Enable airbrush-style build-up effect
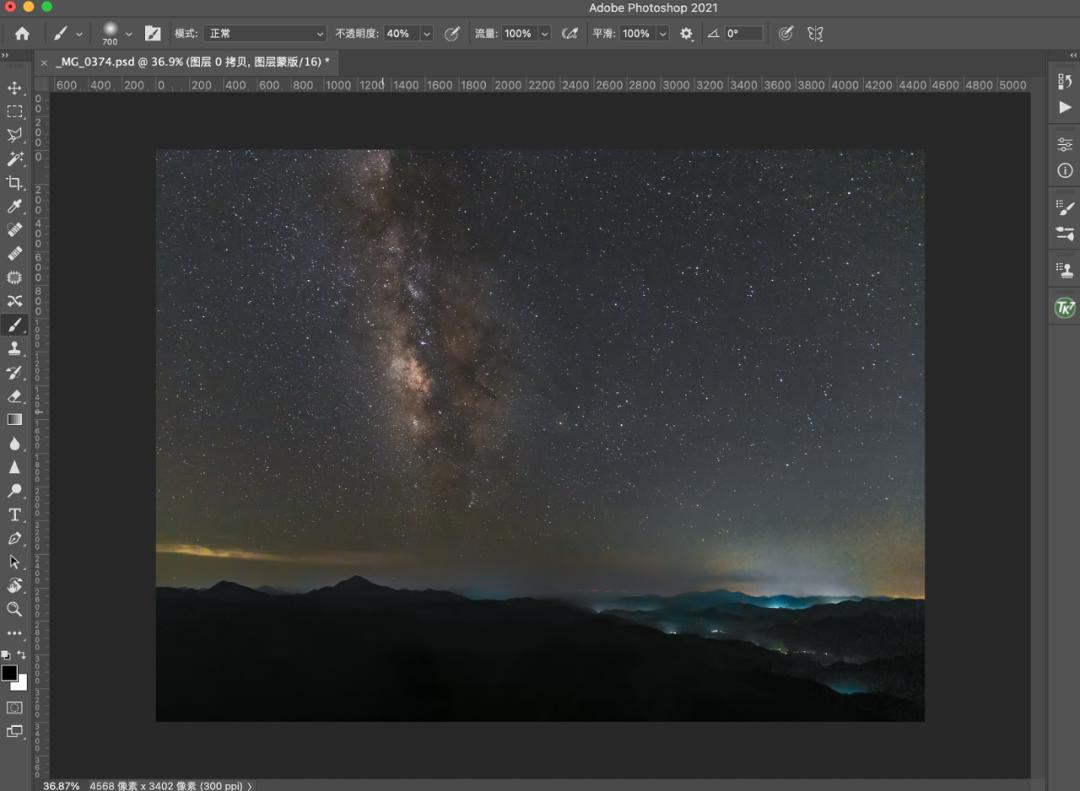1080x791 pixels. point(570,33)
